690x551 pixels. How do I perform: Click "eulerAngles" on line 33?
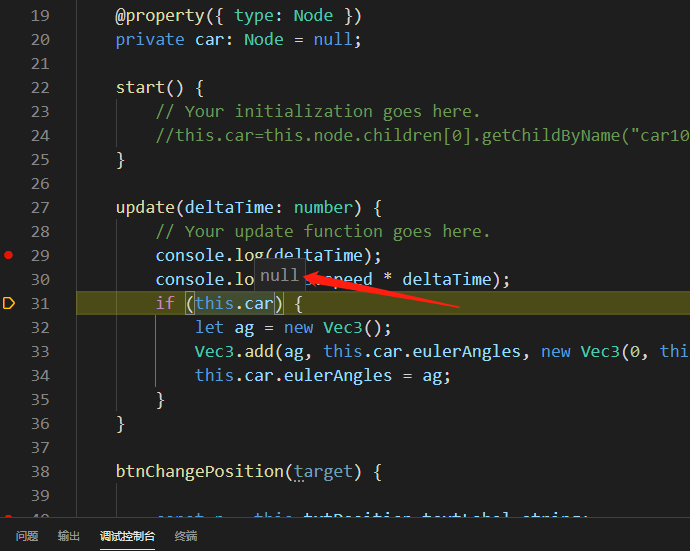tap(466, 351)
